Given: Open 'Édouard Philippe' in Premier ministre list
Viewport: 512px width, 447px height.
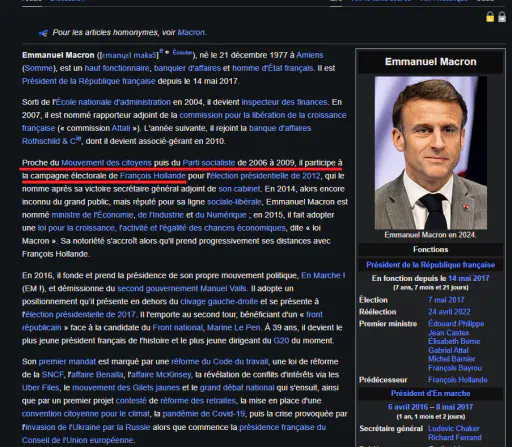Looking at the screenshot, I should 456,323.
